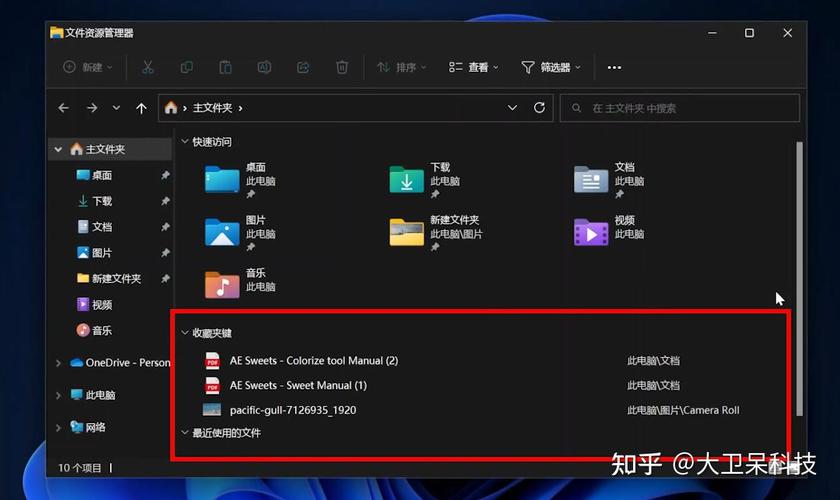Open the 排序 sort dropdown

(x=402, y=67)
